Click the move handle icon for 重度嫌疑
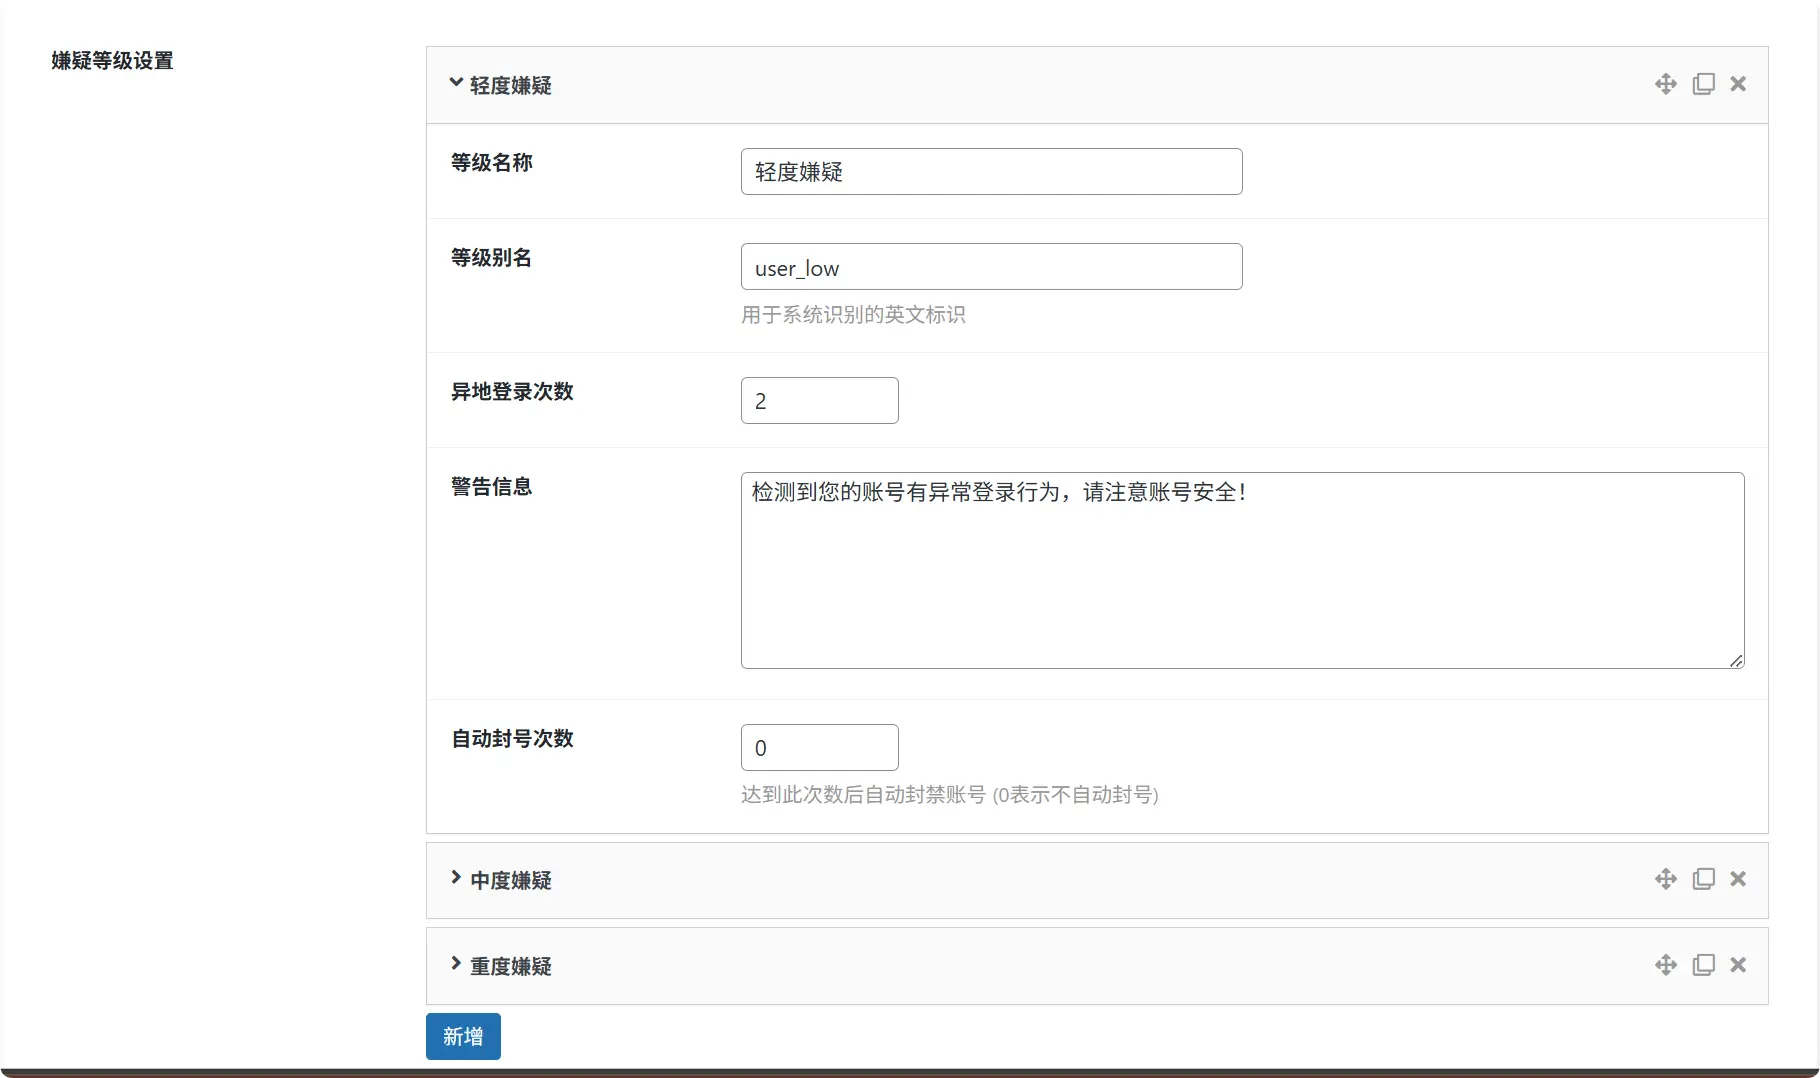The width and height of the screenshot is (1820, 1078). pos(1665,965)
